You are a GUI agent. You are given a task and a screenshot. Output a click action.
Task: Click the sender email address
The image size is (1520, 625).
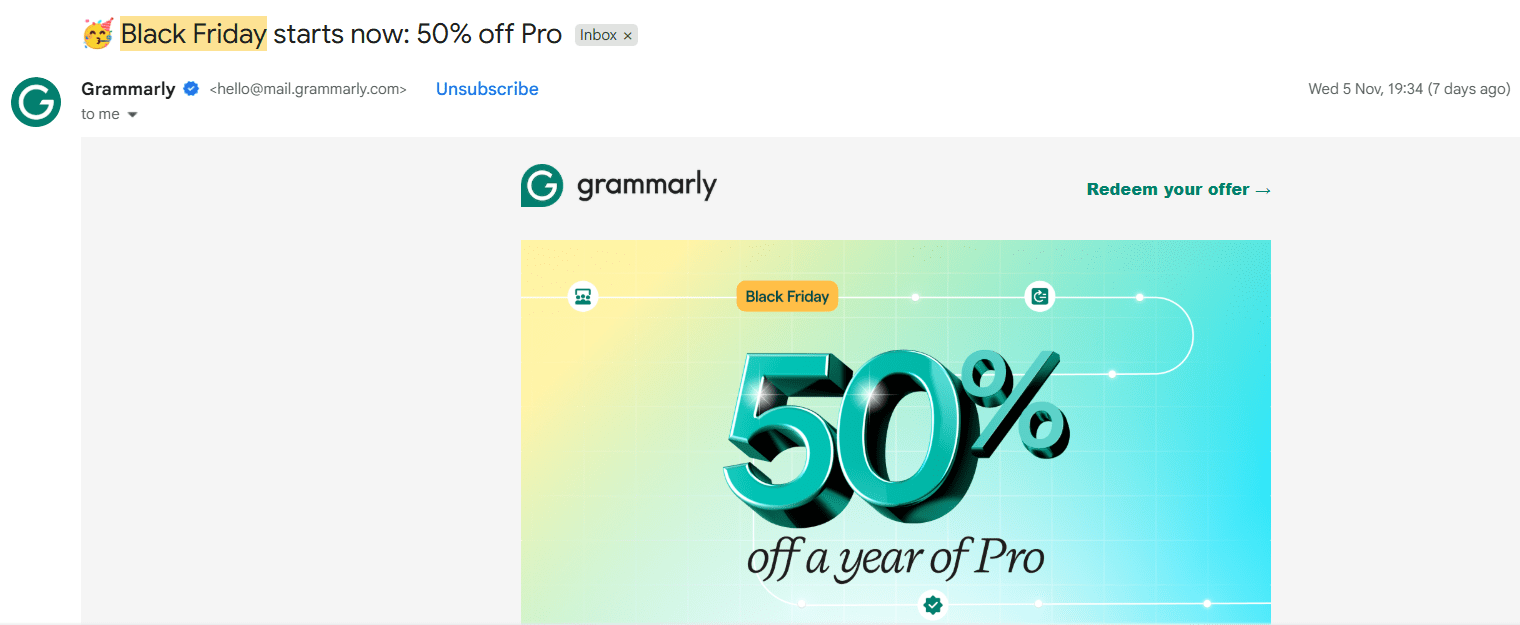click(308, 89)
